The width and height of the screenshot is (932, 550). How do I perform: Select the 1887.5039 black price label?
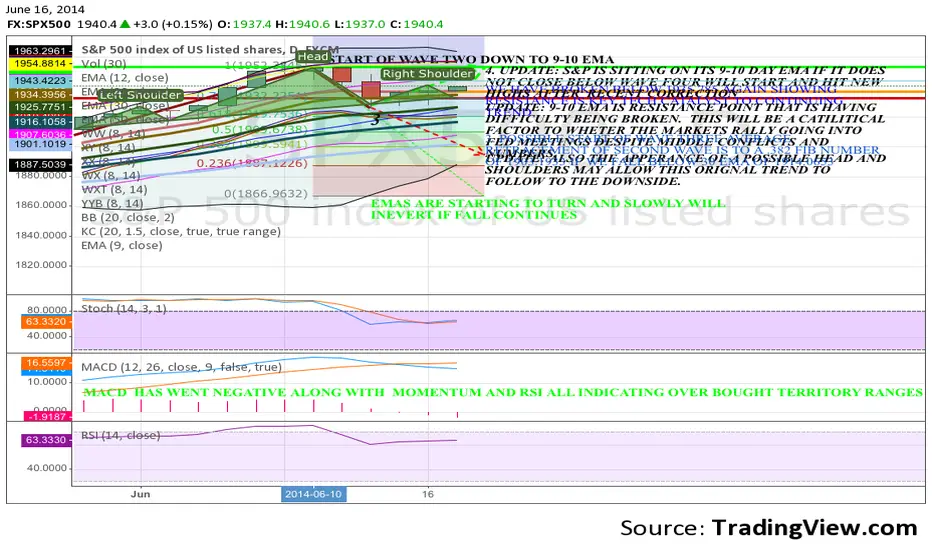point(40,164)
